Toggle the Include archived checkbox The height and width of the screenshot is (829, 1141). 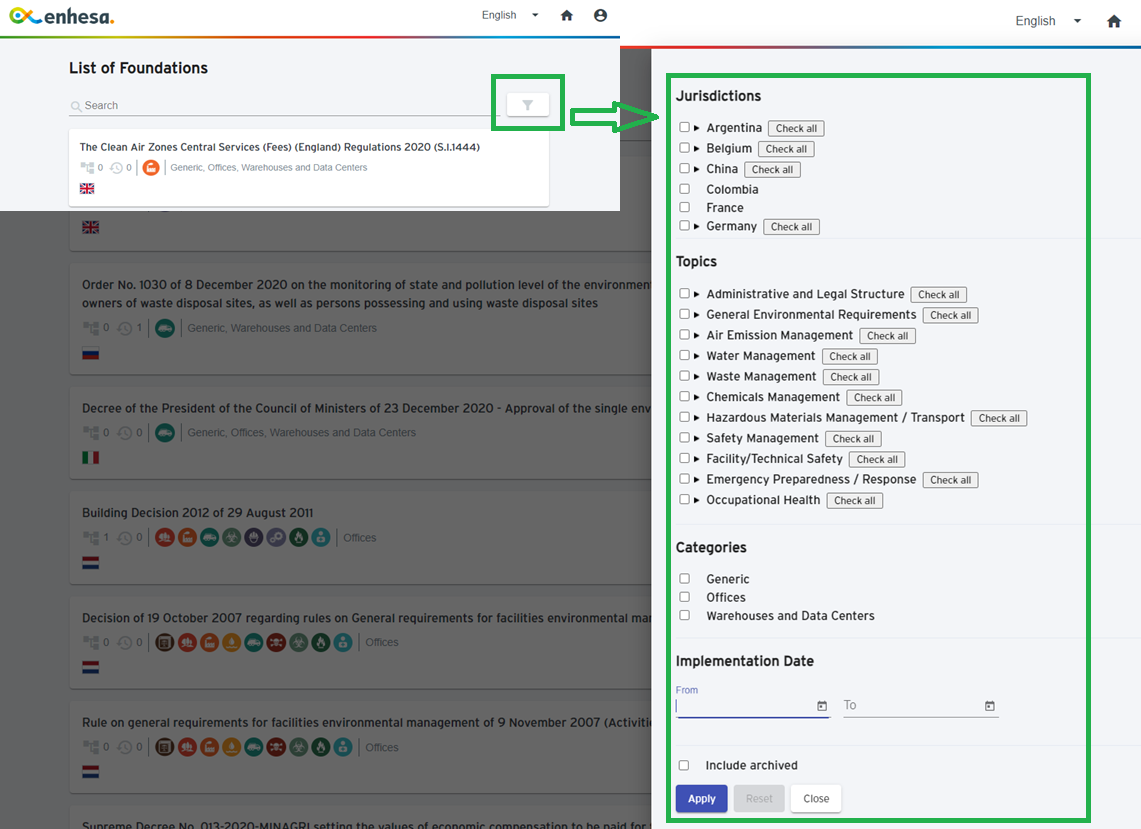[683, 765]
